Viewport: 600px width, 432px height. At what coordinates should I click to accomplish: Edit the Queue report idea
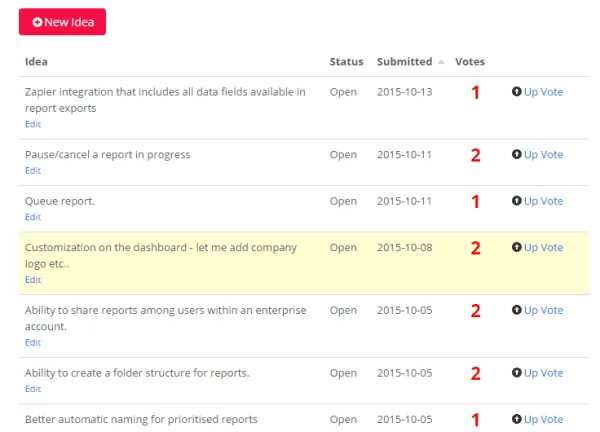pos(33,217)
